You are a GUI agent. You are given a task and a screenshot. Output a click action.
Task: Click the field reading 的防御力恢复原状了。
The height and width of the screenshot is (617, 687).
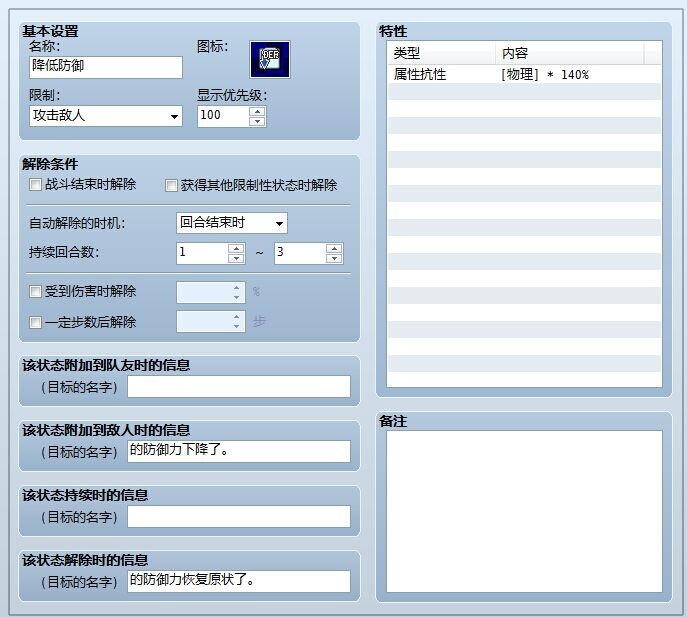click(x=239, y=581)
